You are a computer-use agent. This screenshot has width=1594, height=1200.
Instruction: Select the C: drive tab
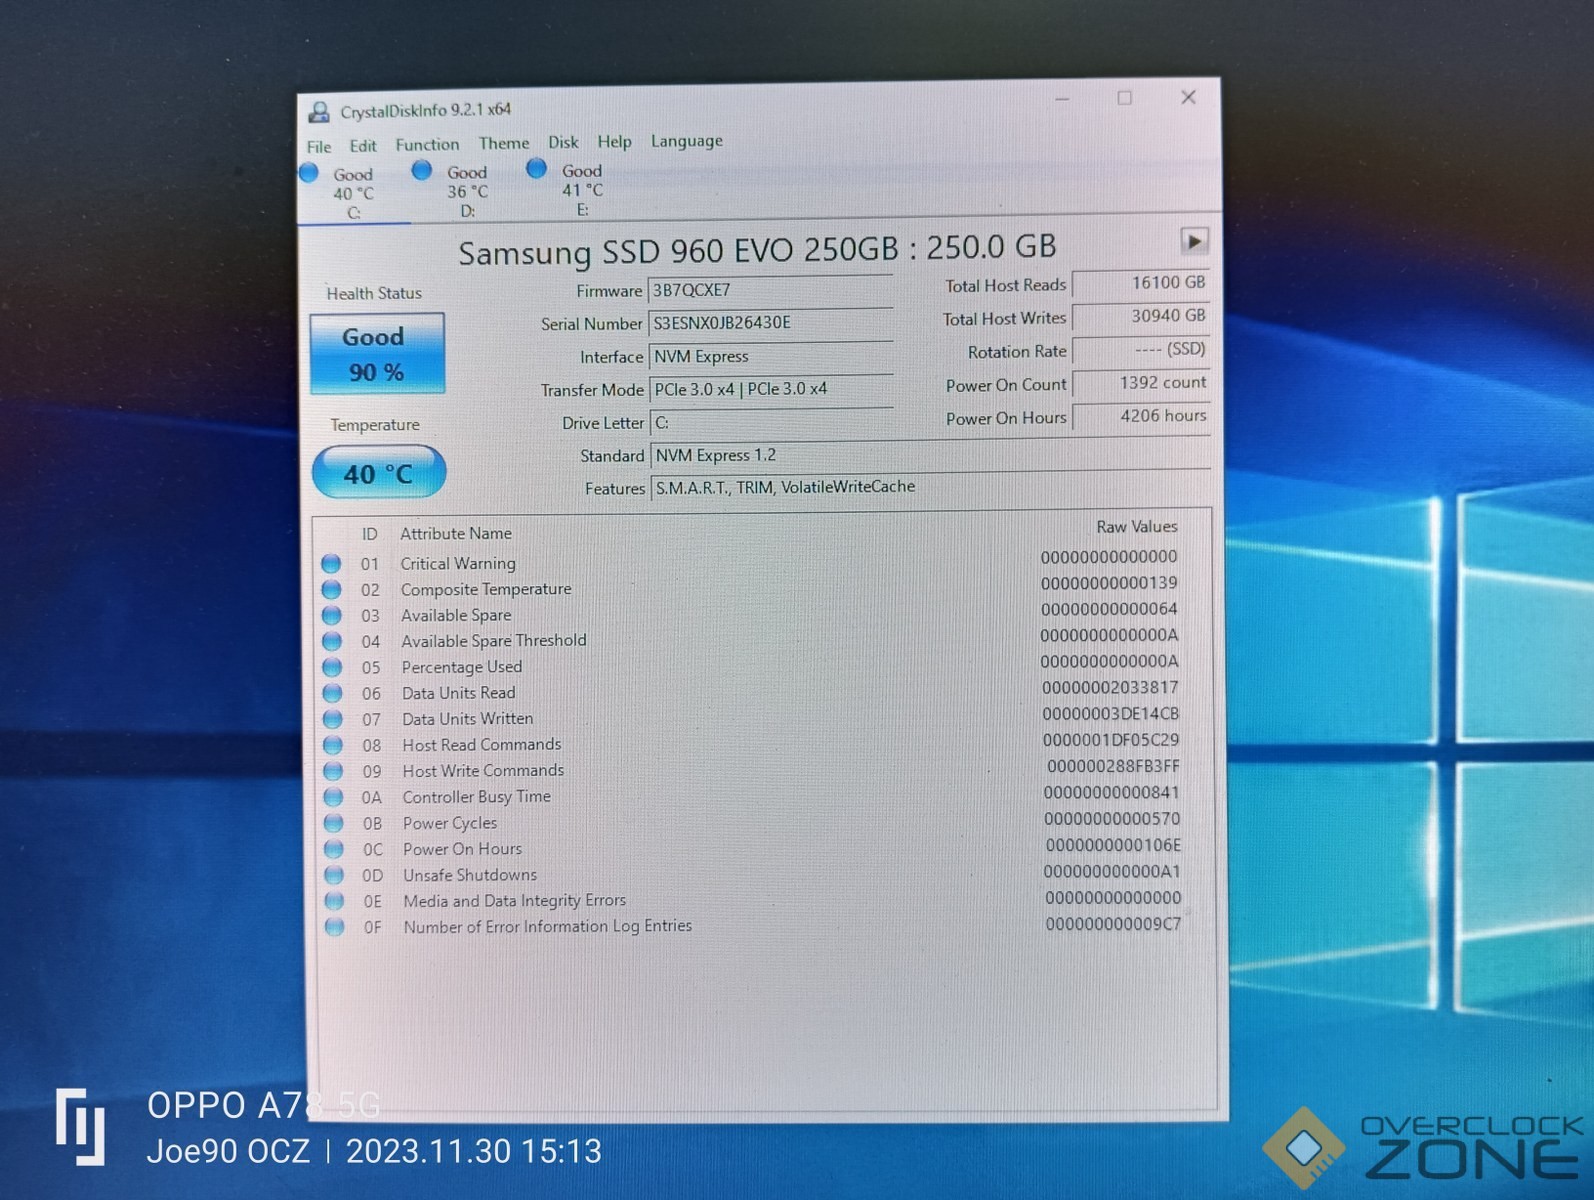[353, 192]
